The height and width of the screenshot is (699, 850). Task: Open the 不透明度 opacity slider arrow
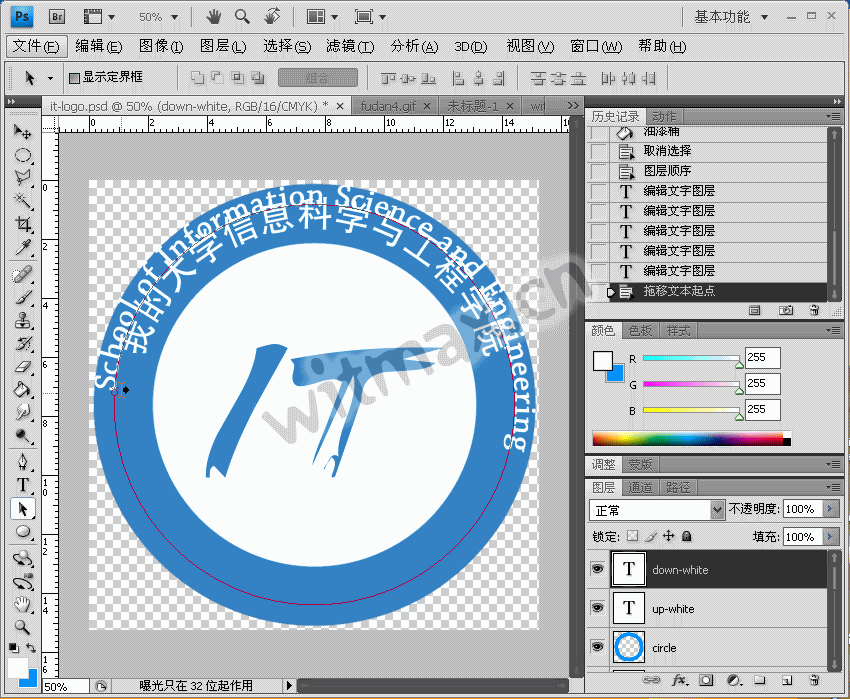830,509
